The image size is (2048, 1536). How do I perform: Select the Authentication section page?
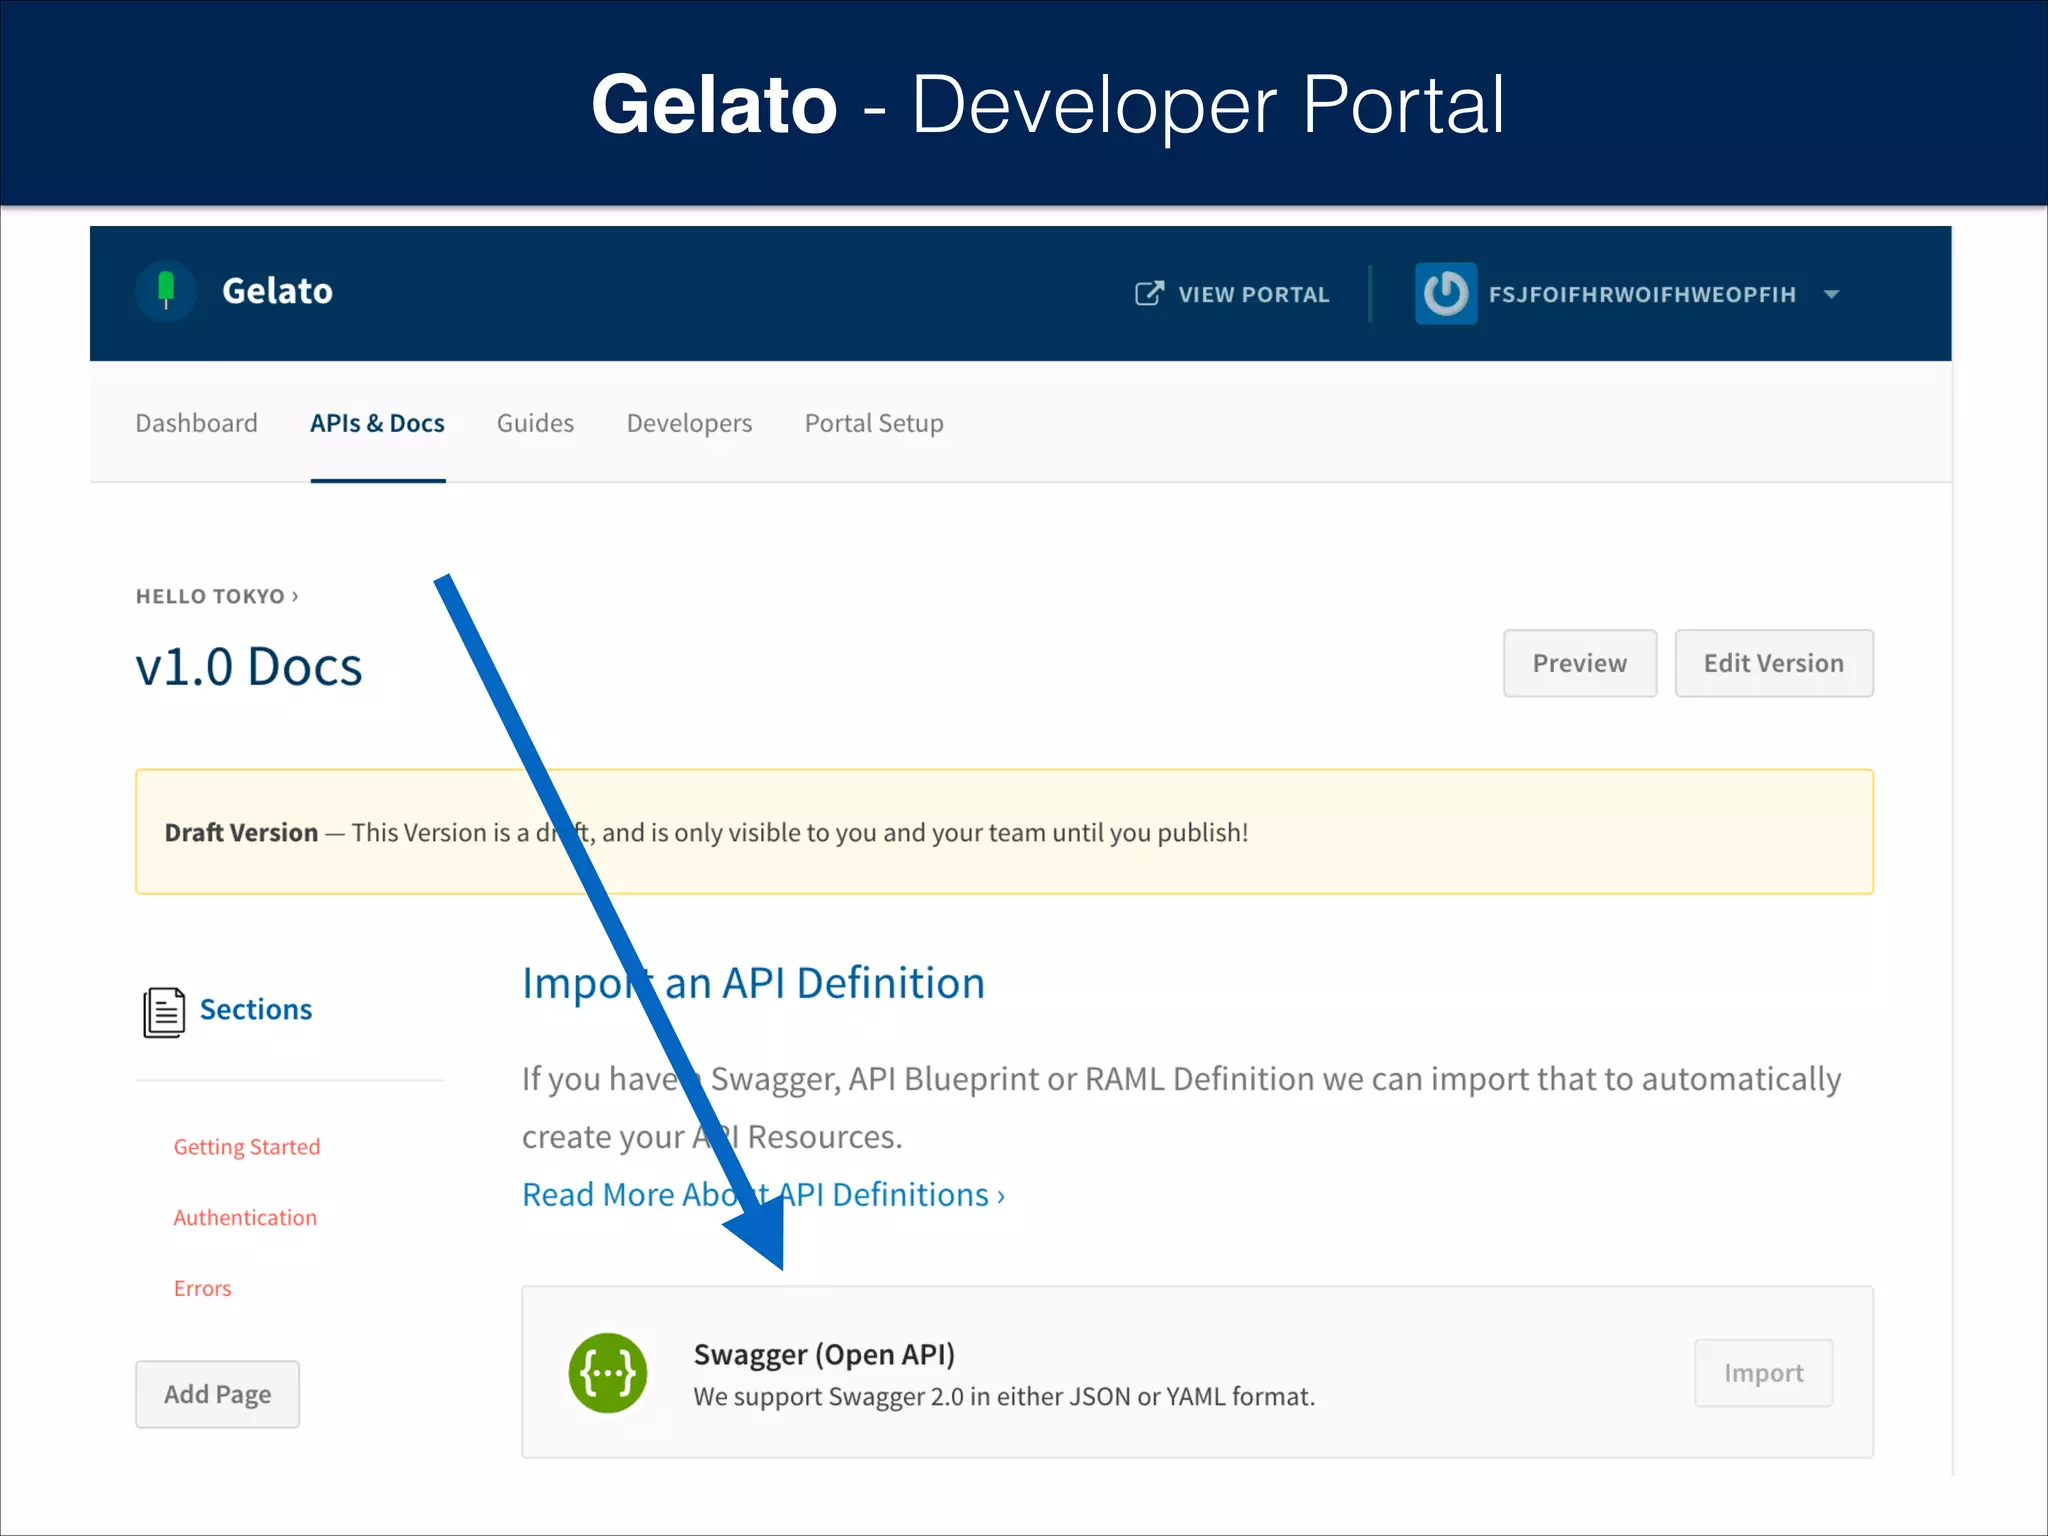245,1218
